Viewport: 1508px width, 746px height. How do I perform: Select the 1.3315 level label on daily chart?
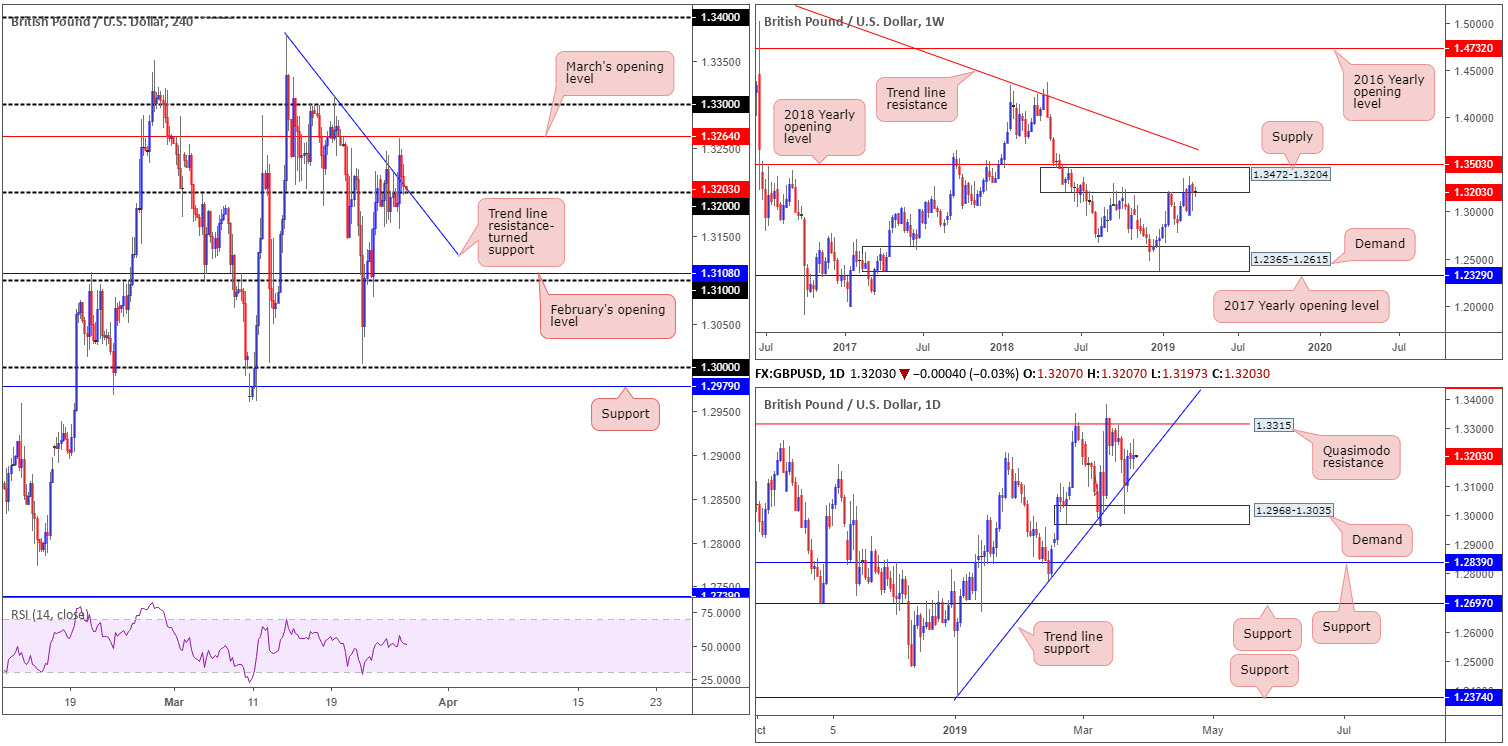[x=1271, y=424]
